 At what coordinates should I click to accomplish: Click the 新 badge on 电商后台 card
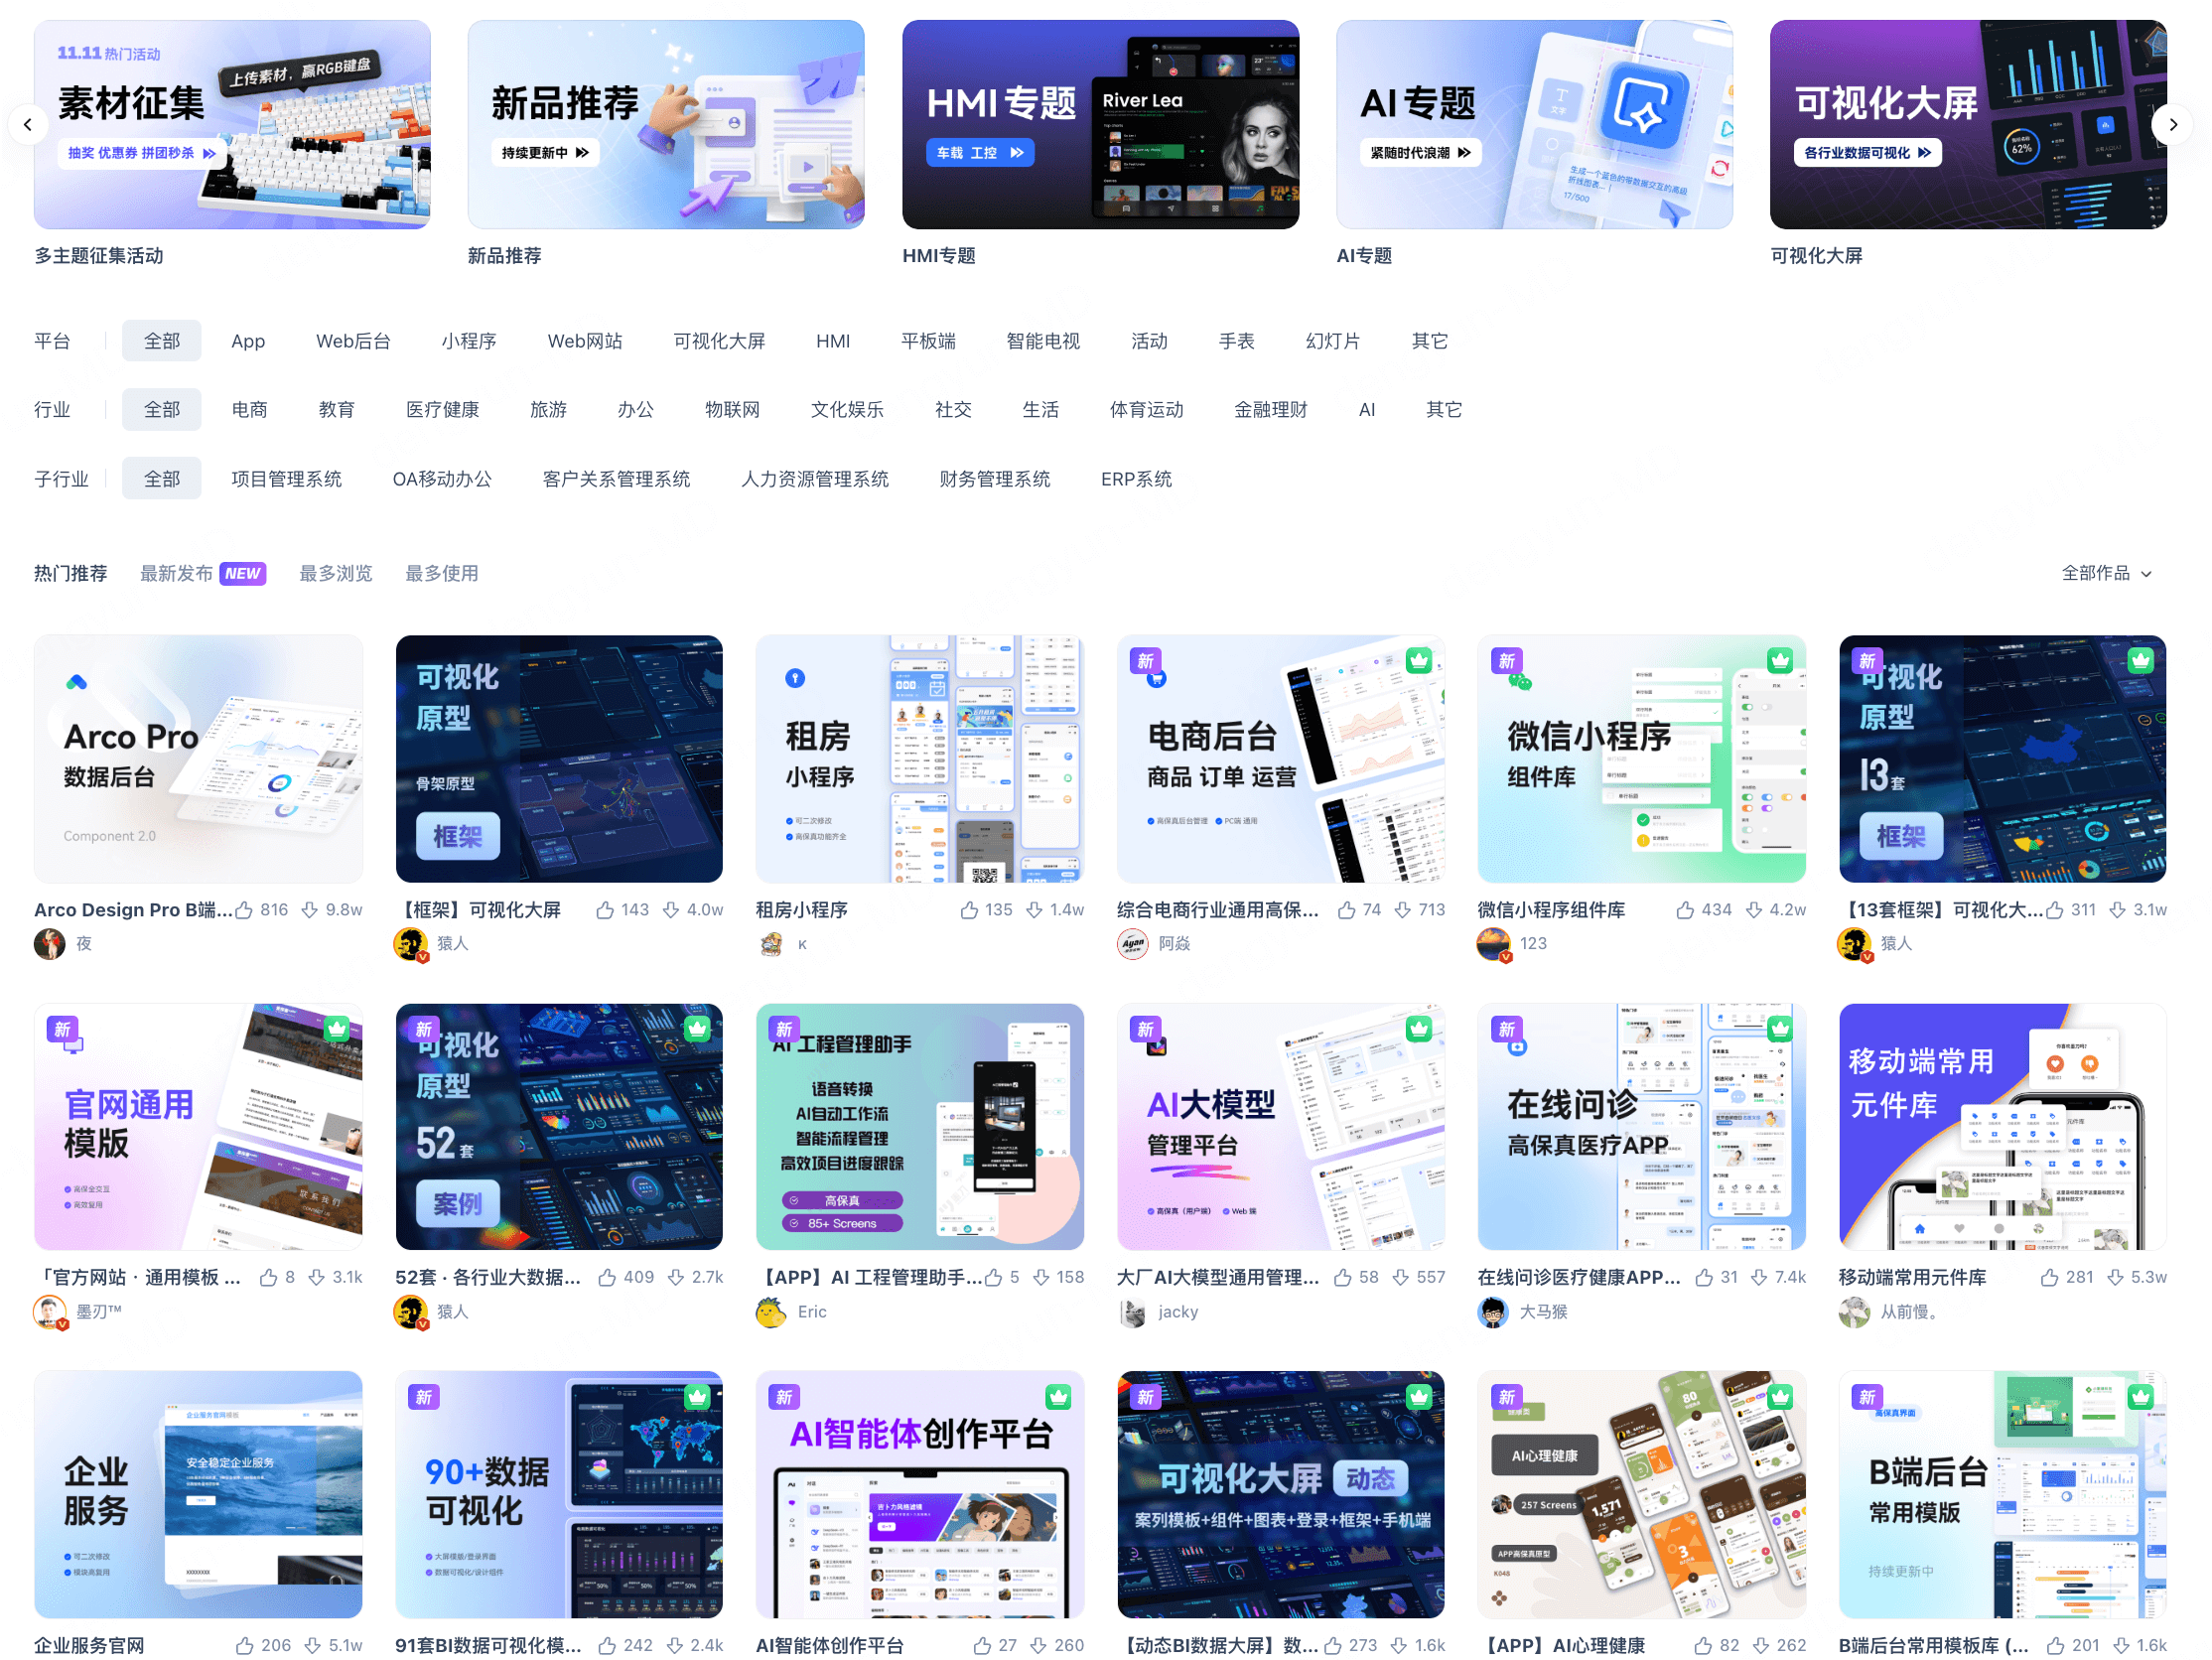coord(1145,661)
